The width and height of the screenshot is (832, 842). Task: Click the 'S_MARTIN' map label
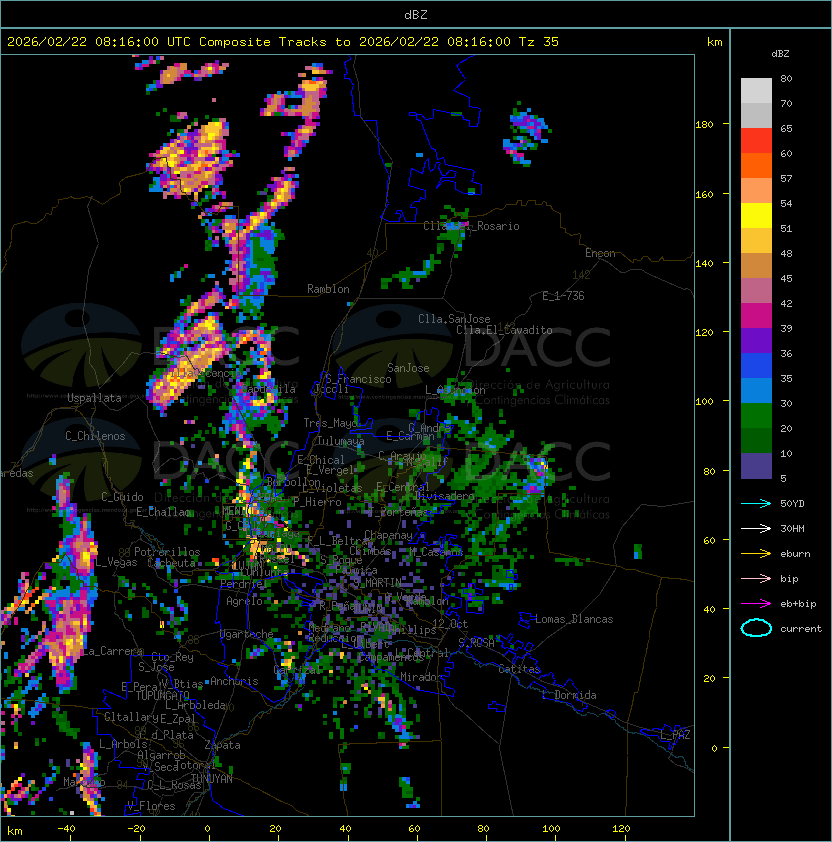point(378,583)
